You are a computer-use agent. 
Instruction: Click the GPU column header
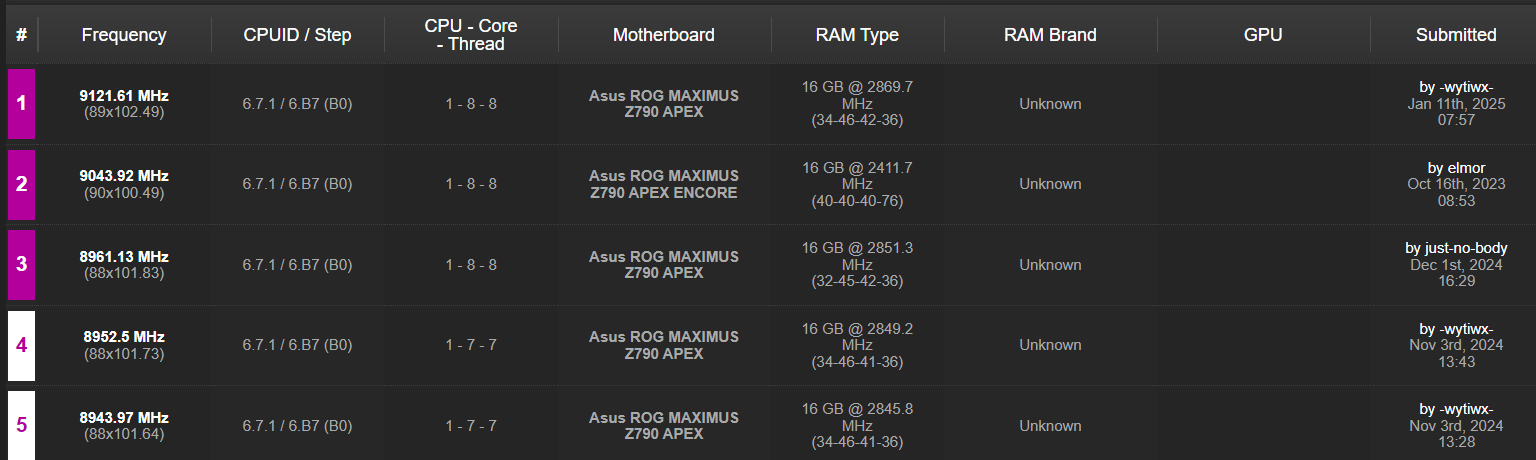click(x=1263, y=35)
